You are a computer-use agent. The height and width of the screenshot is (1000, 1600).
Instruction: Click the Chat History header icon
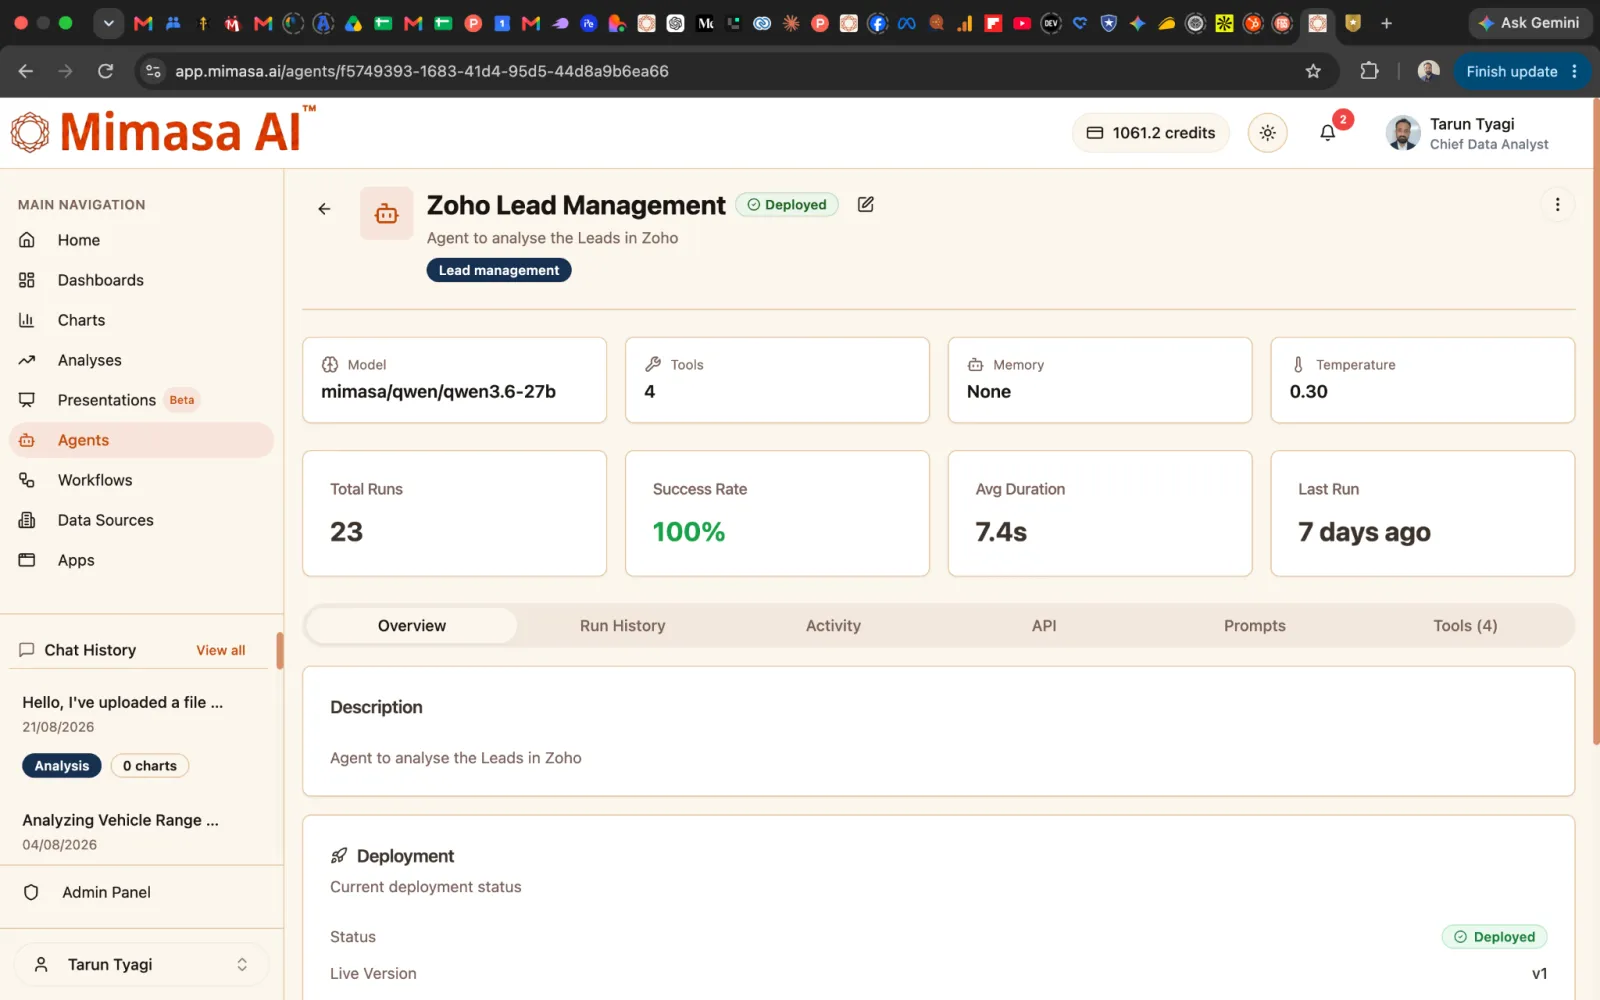pyautogui.click(x=27, y=650)
